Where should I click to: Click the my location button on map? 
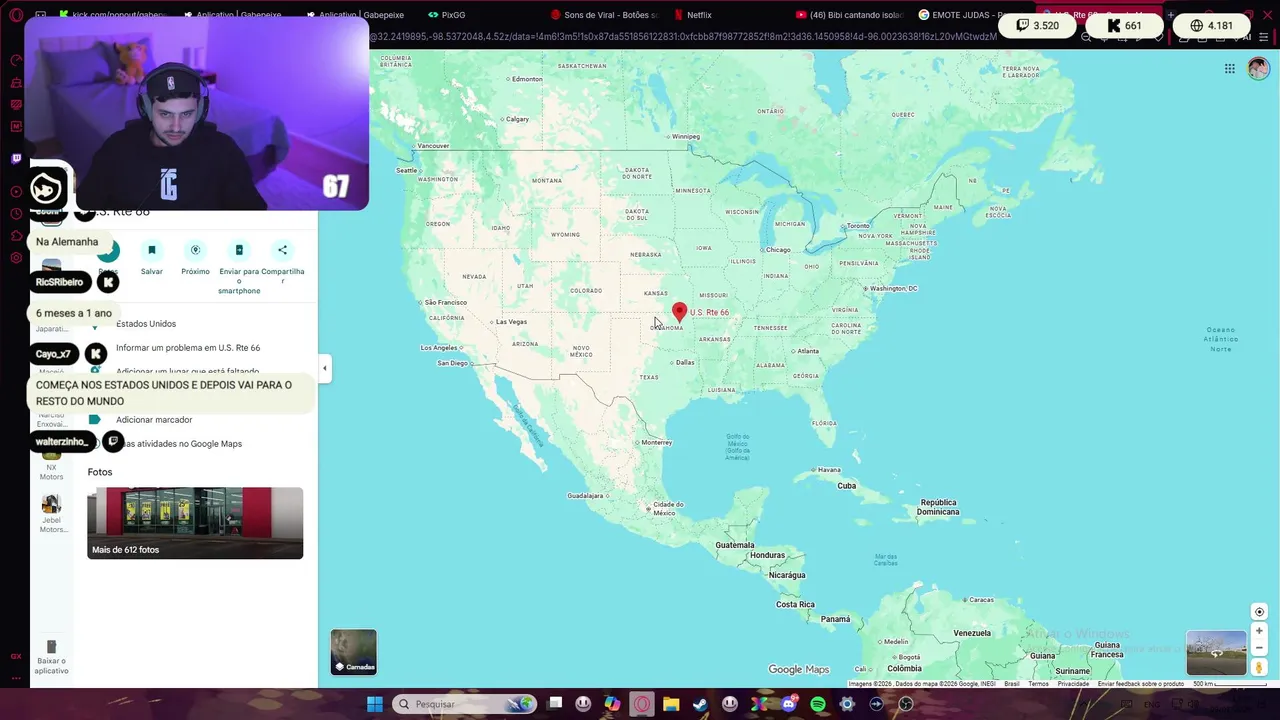(1259, 612)
